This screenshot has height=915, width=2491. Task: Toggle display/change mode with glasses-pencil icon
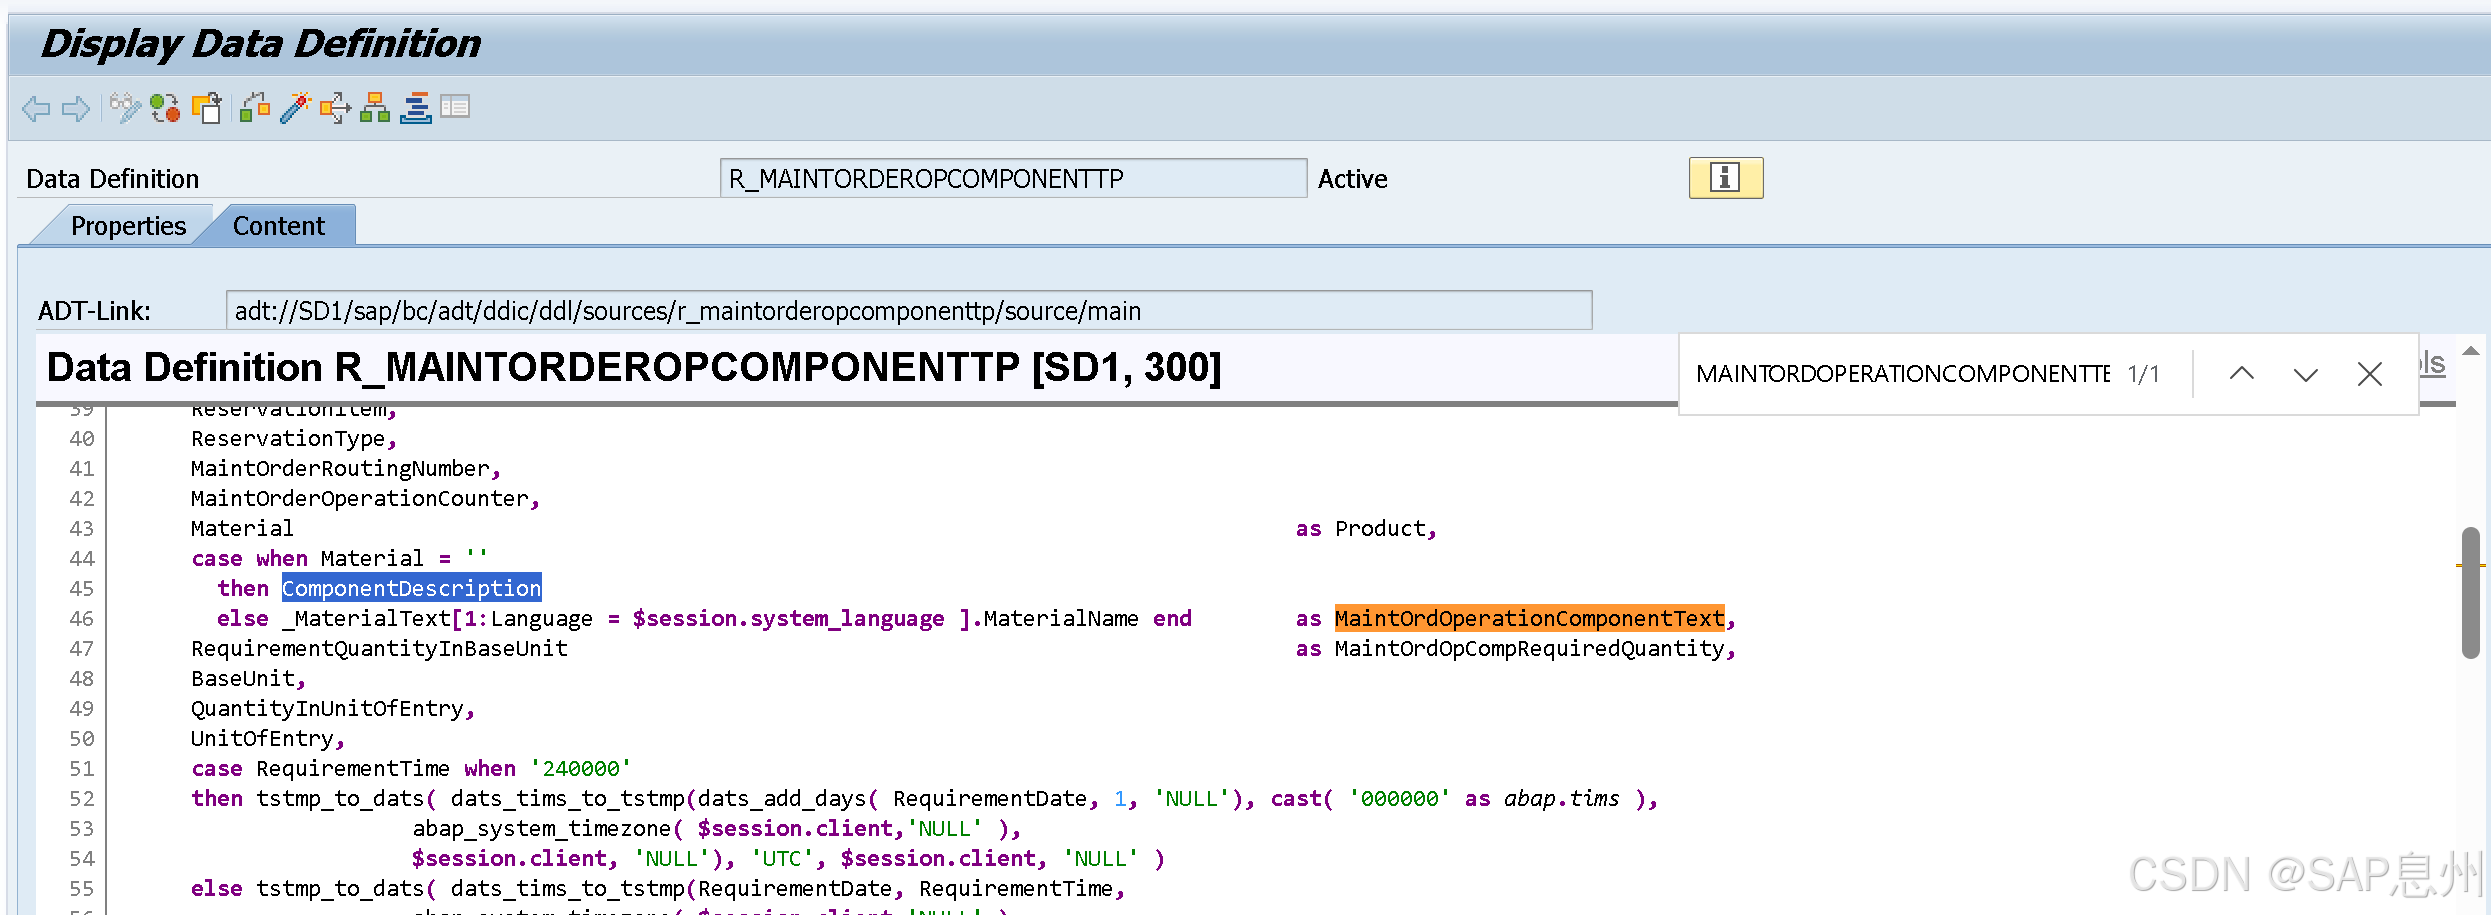tap(125, 108)
